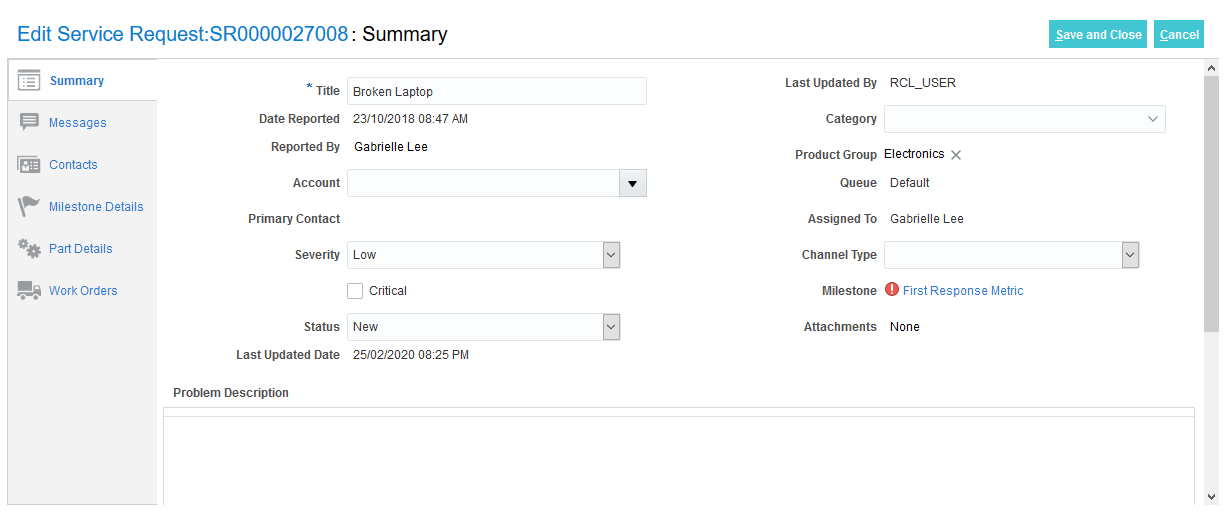Expand the Category dropdown
1227x519 pixels.
point(1152,119)
